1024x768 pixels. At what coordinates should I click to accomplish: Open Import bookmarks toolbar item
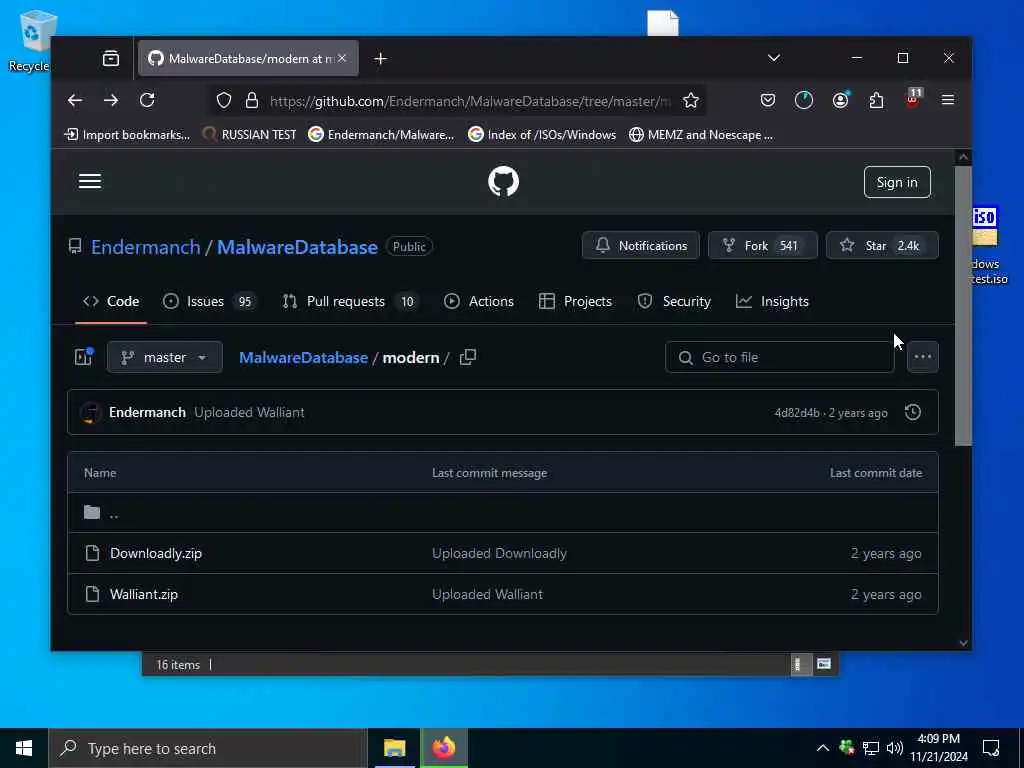(x=127, y=135)
